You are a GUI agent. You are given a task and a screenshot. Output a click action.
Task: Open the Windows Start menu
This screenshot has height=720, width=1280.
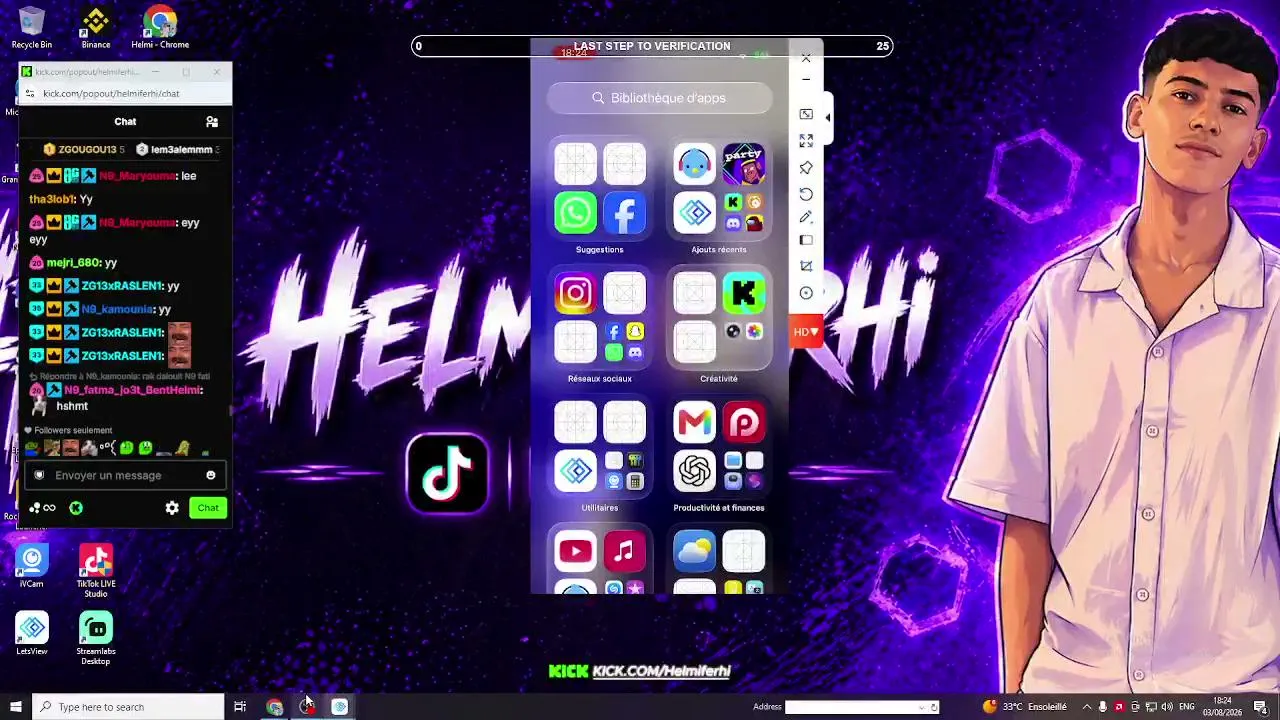click(x=16, y=707)
